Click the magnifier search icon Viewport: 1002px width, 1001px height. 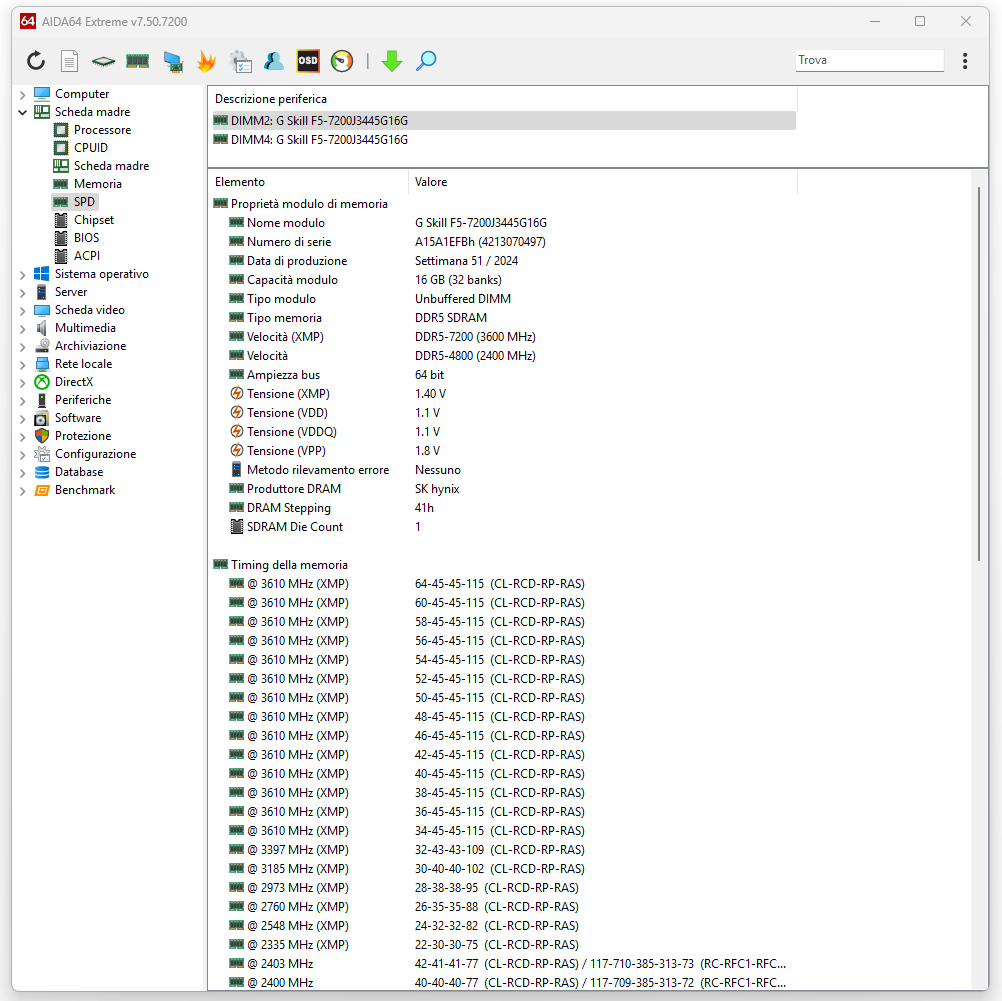[x=426, y=61]
